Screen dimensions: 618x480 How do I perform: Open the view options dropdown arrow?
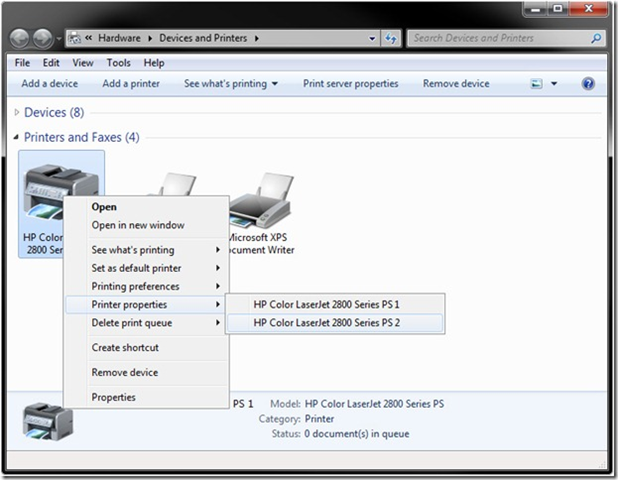(x=555, y=84)
